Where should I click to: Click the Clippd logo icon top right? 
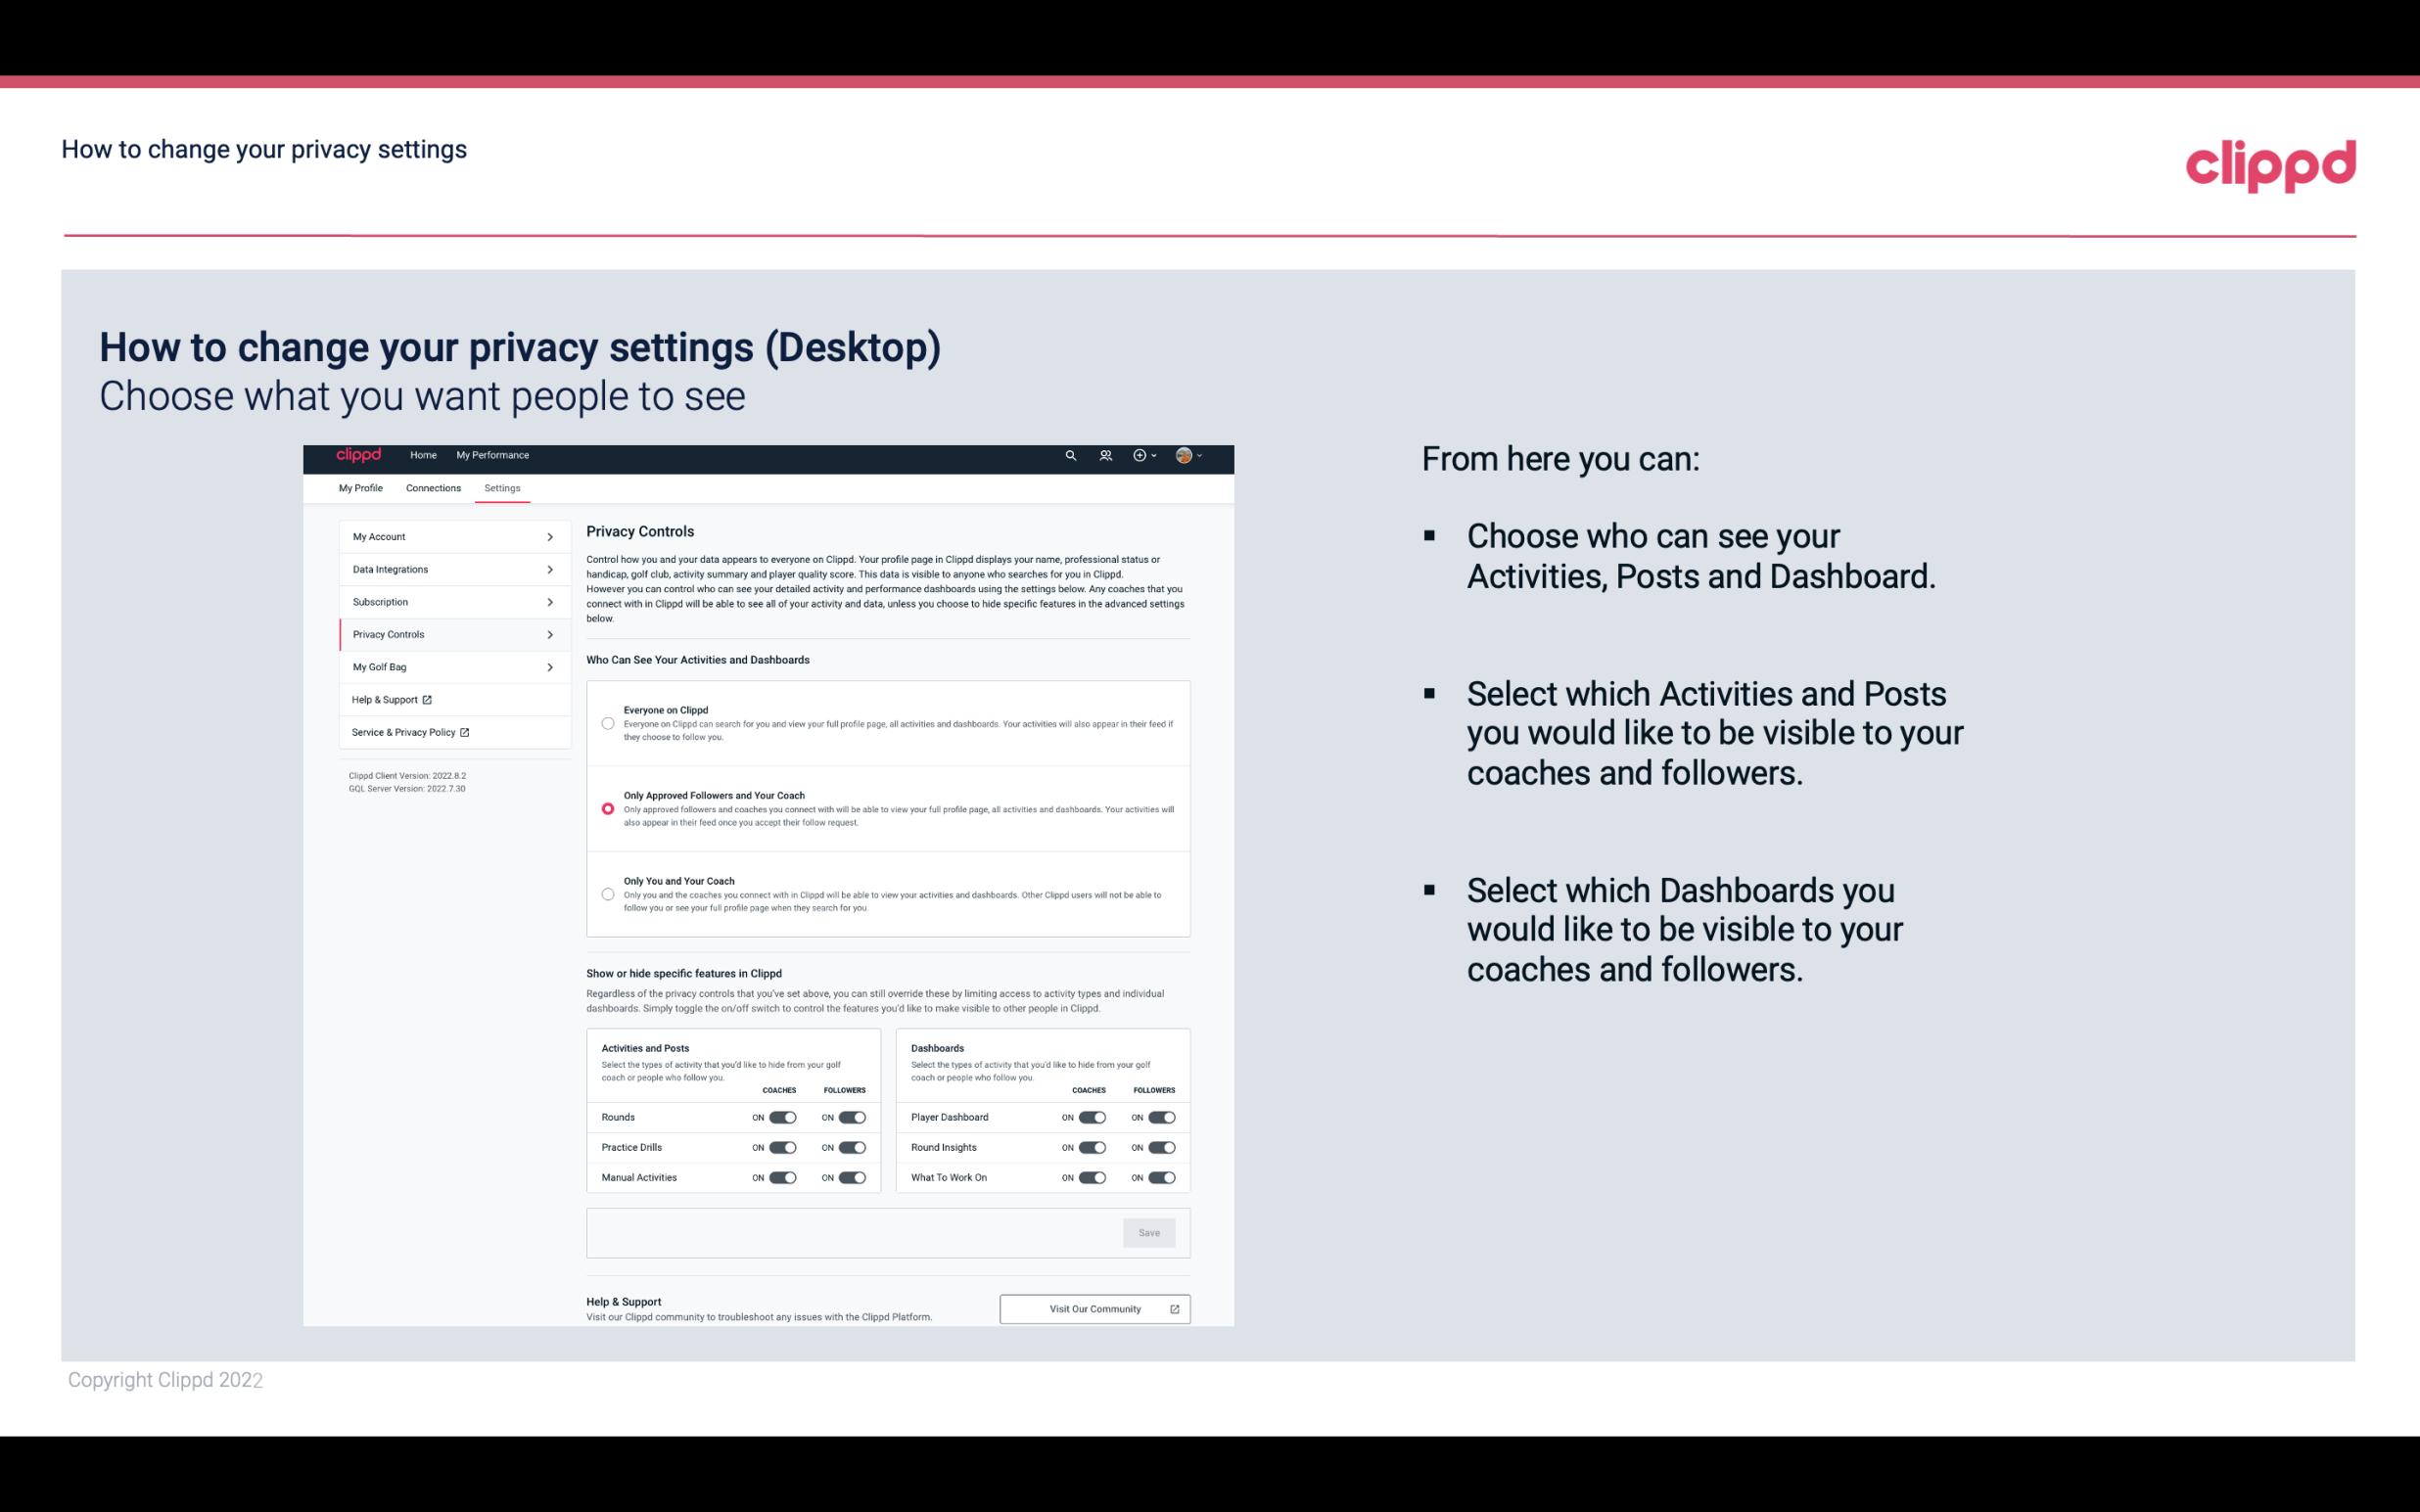point(2270,165)
